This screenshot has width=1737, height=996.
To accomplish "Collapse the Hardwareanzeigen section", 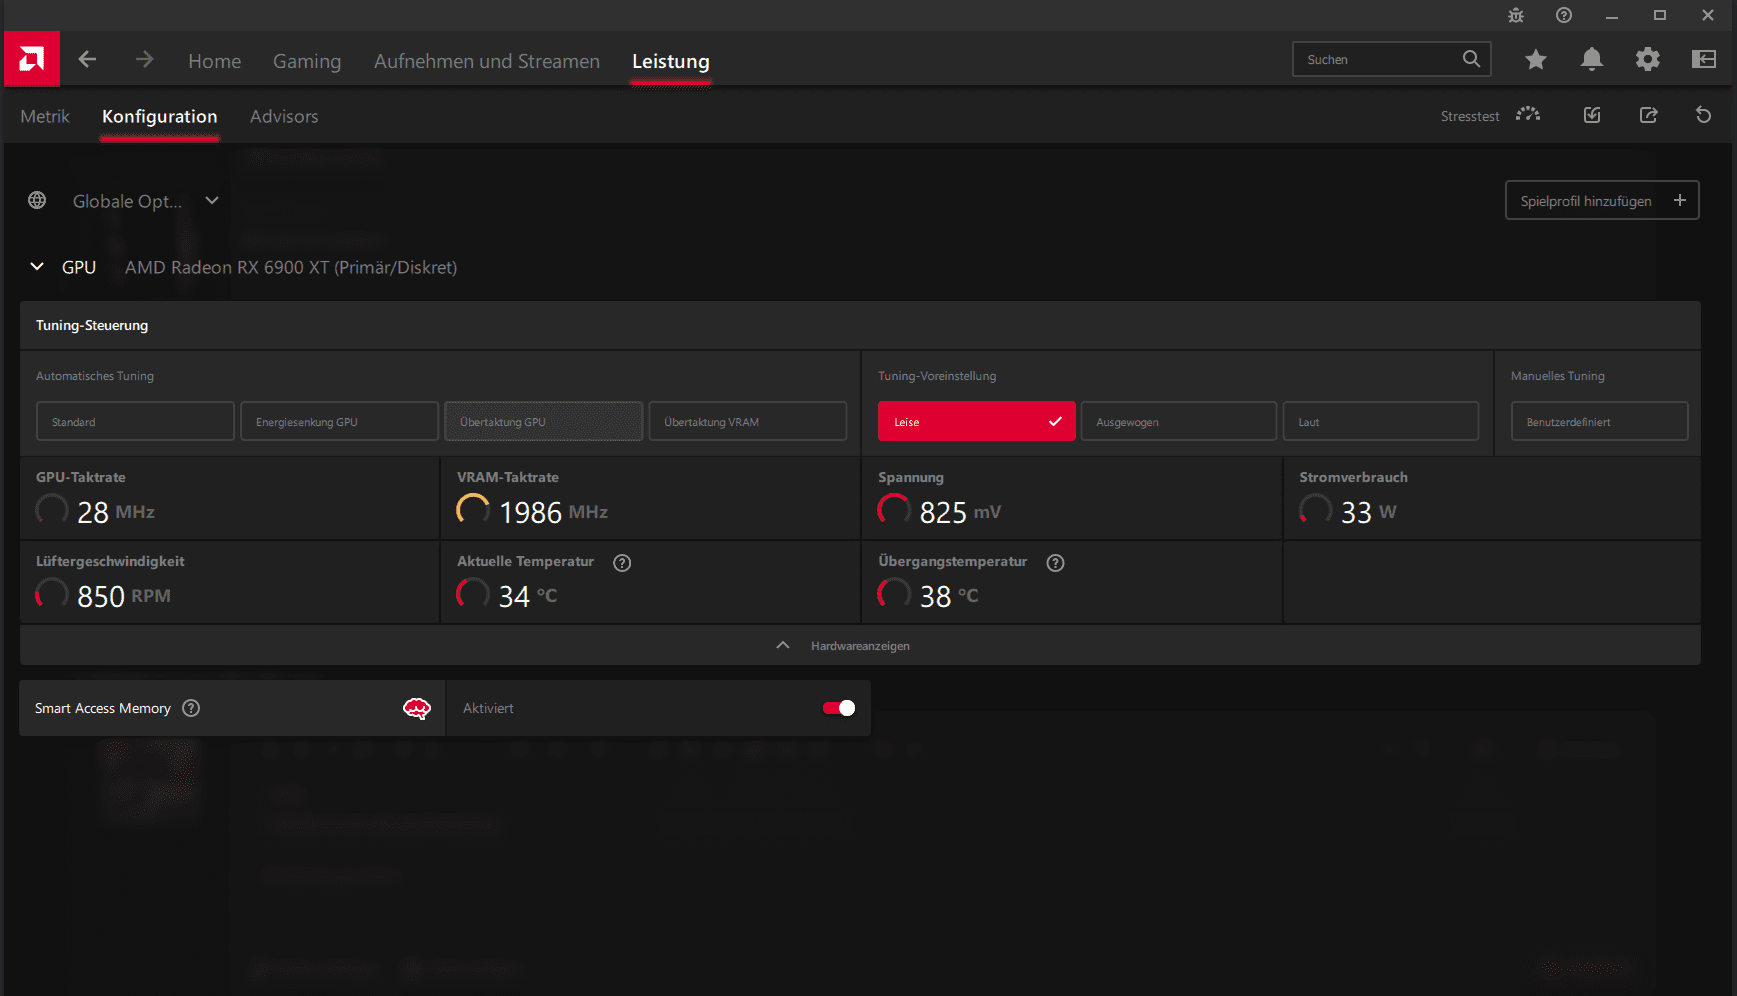I will coord(860,645).
